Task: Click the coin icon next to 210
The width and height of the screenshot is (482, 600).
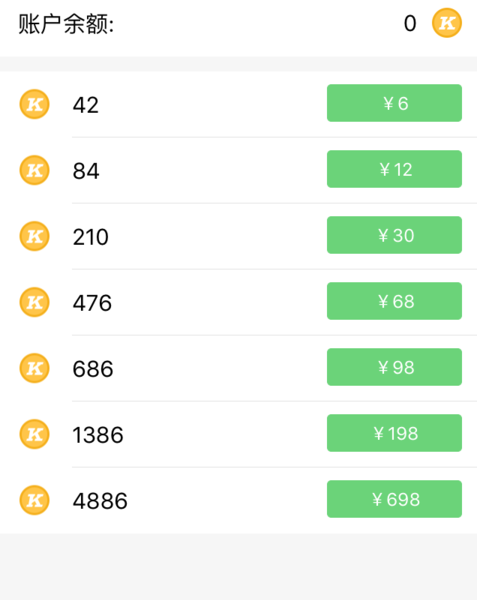Action: coord(34,236)
